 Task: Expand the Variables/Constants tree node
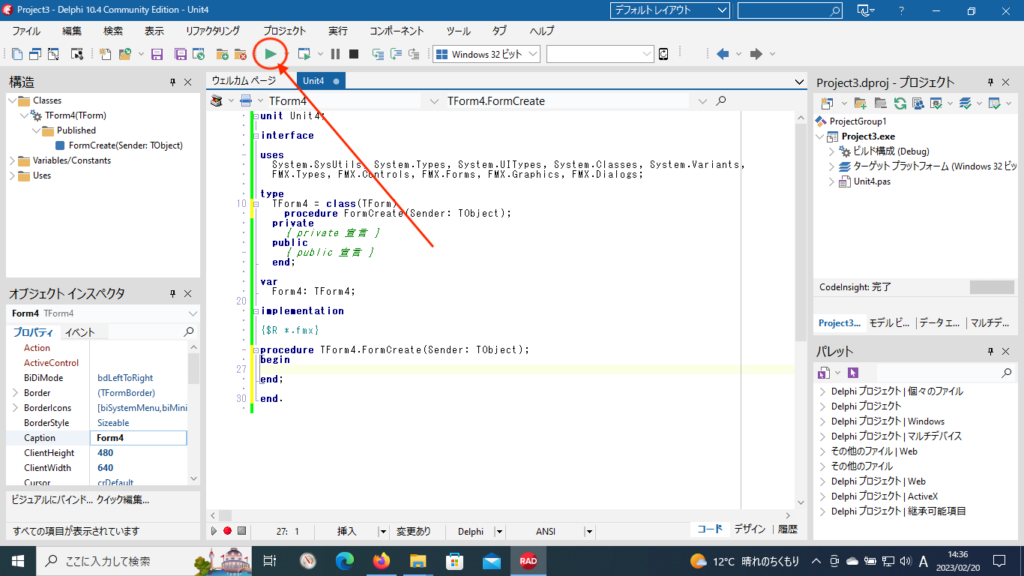[12, 160]
